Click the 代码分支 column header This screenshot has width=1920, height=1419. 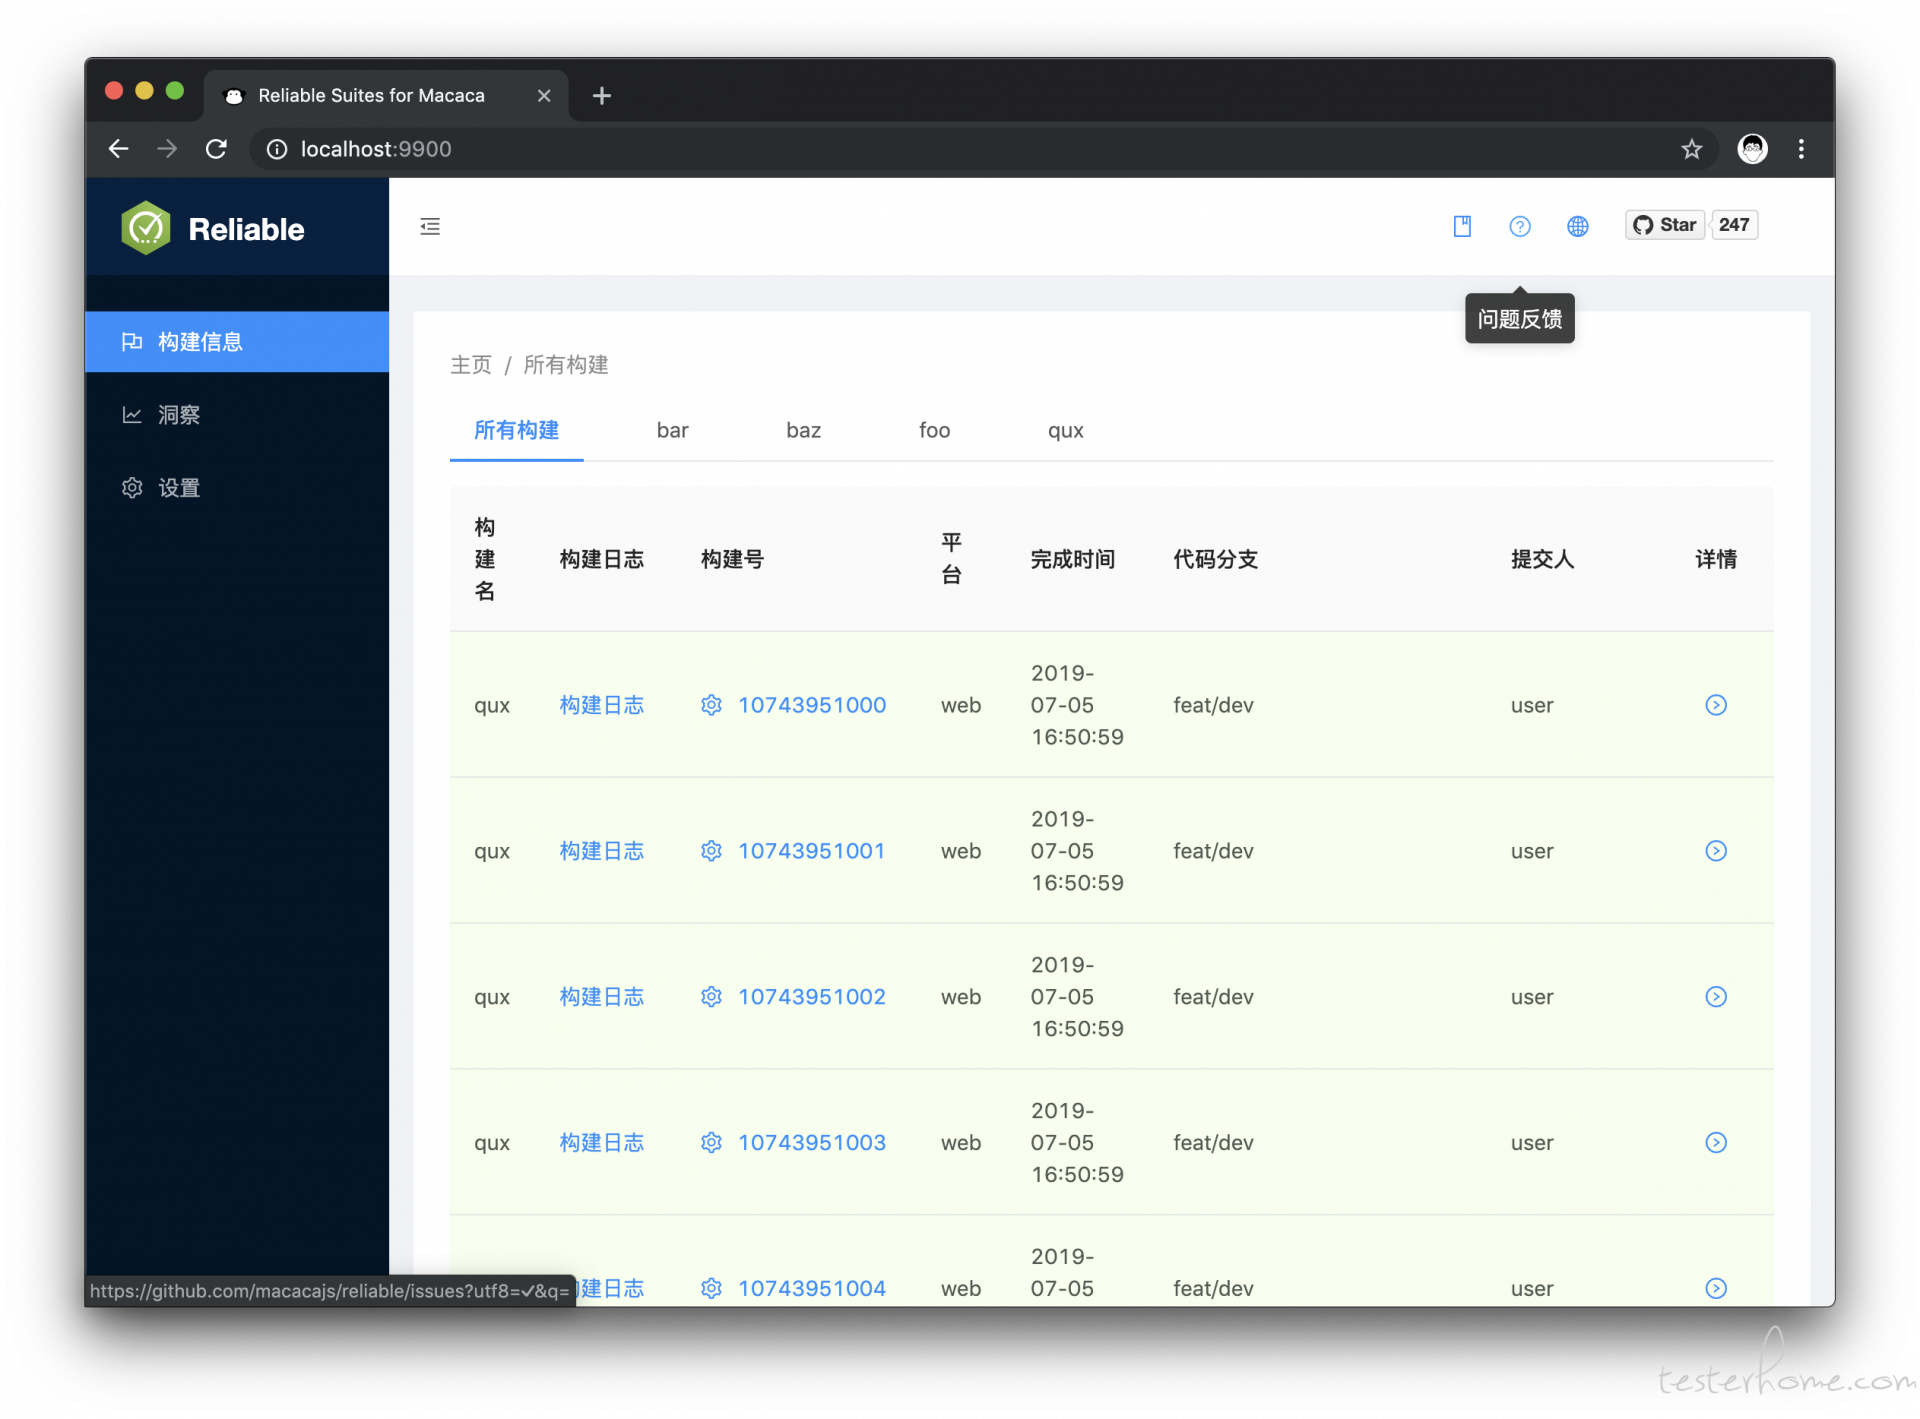click(1215, 559)
